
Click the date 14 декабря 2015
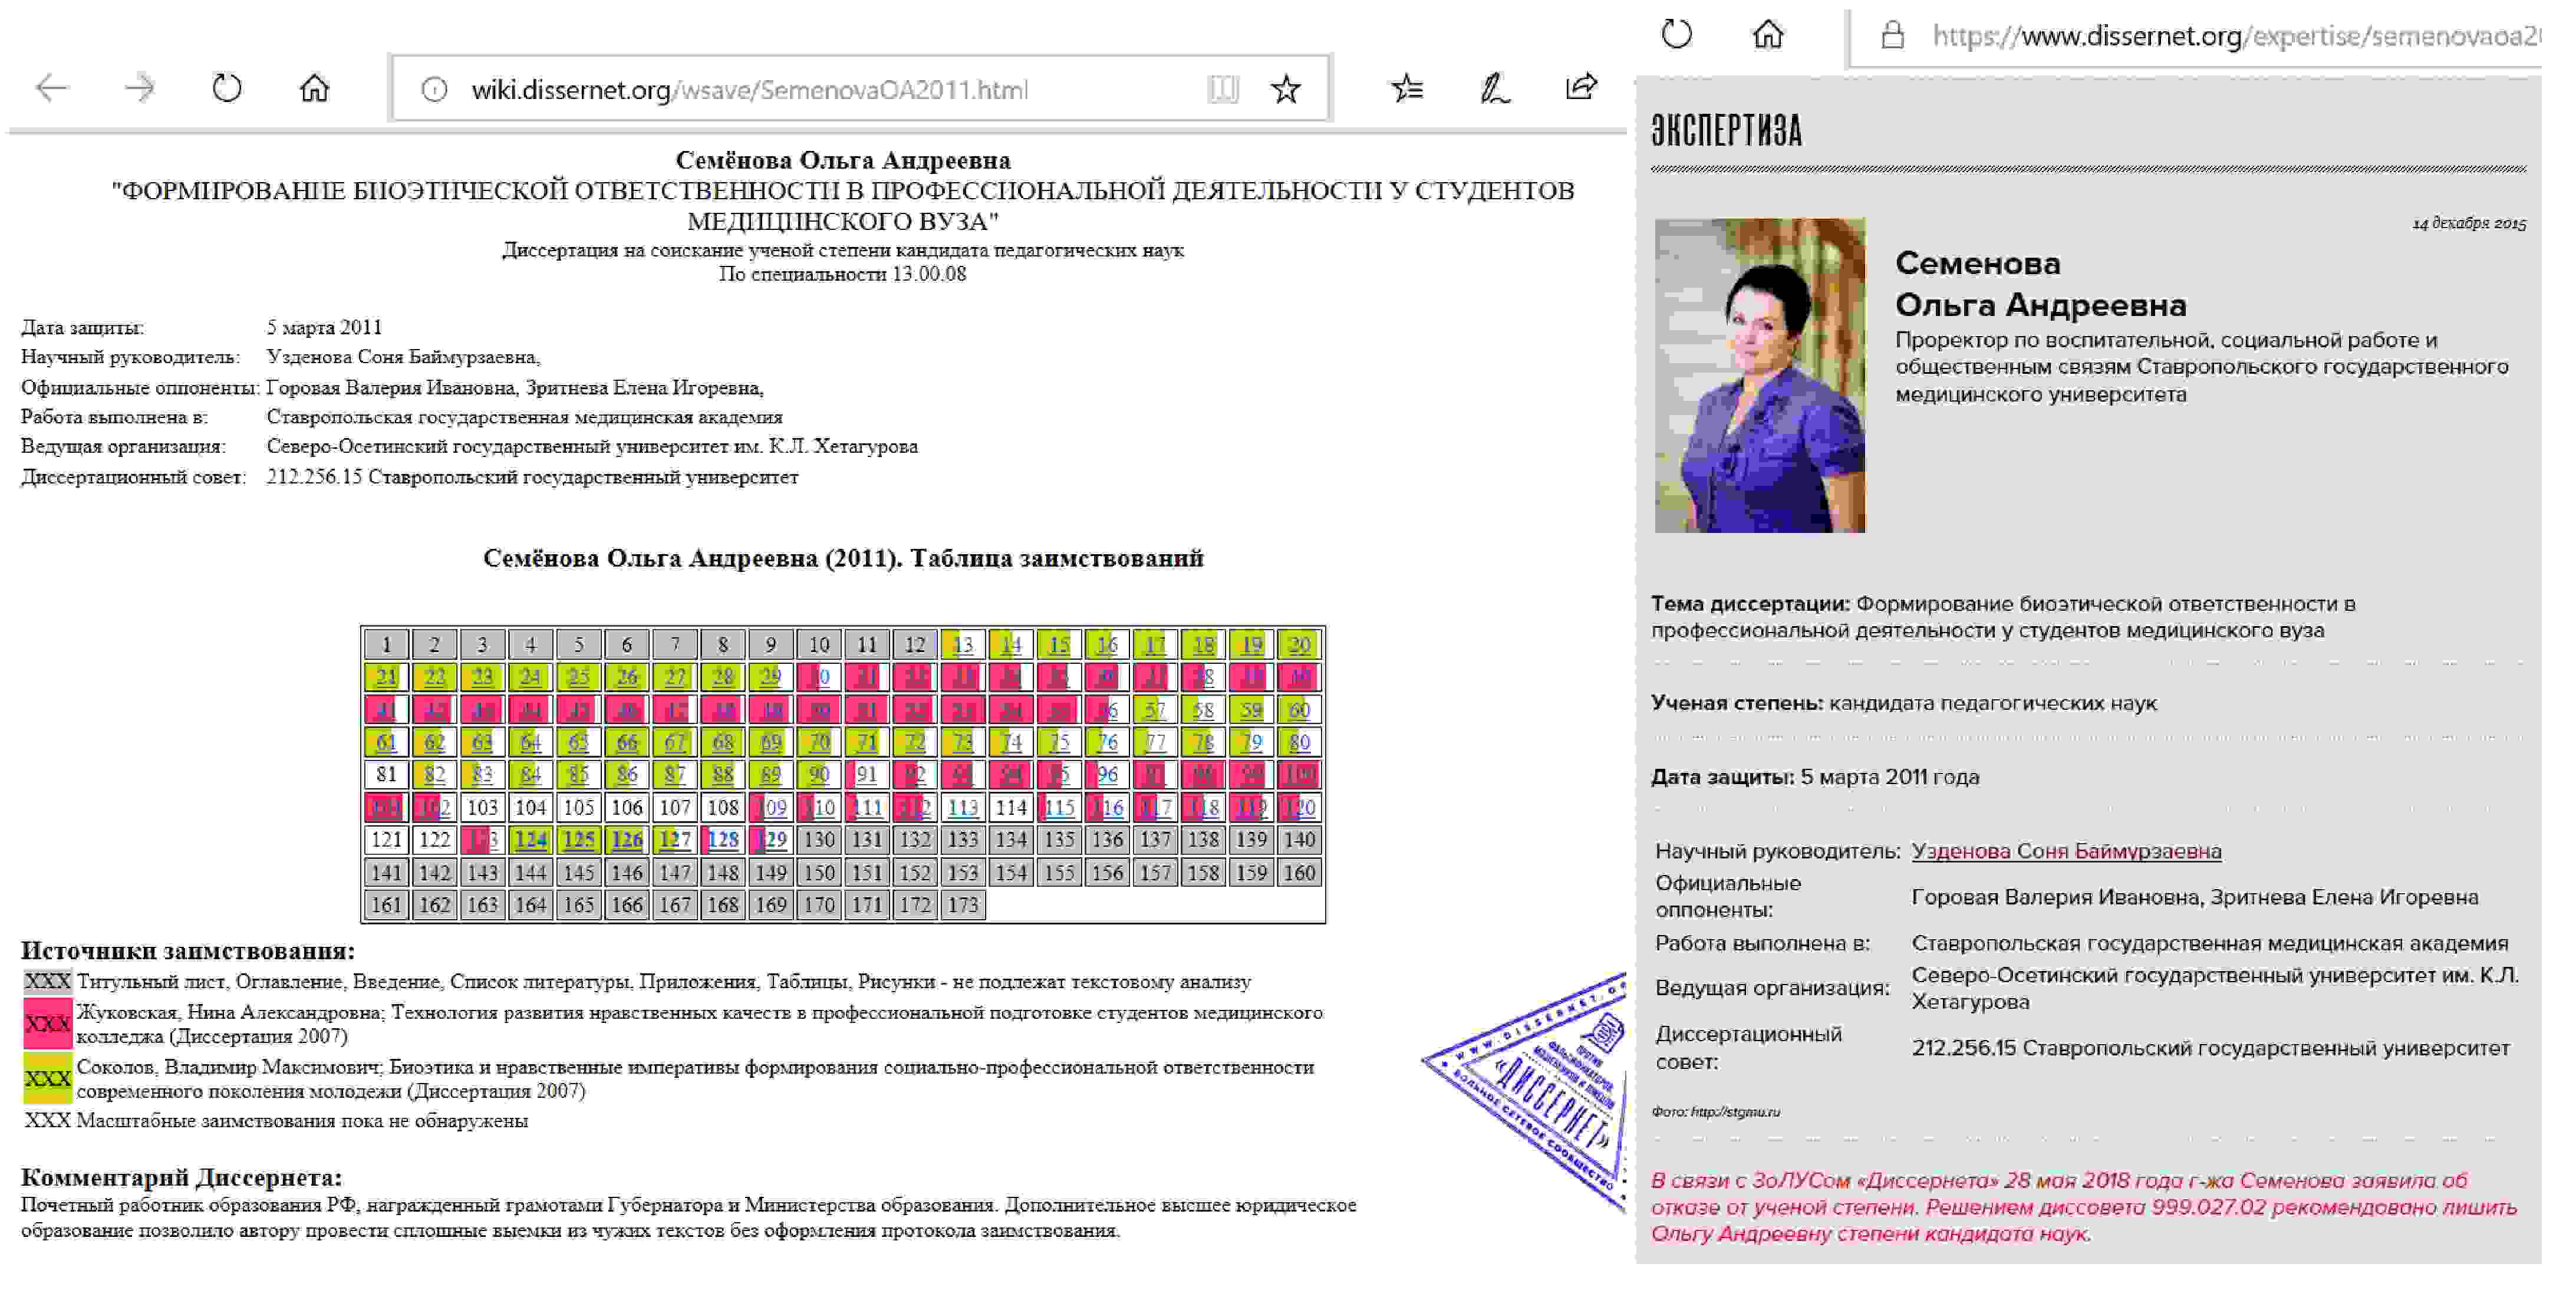[2469, 223]
